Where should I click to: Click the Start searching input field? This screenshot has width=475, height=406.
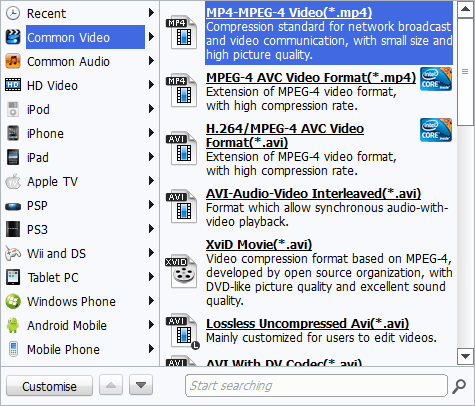tap(316, 386)
